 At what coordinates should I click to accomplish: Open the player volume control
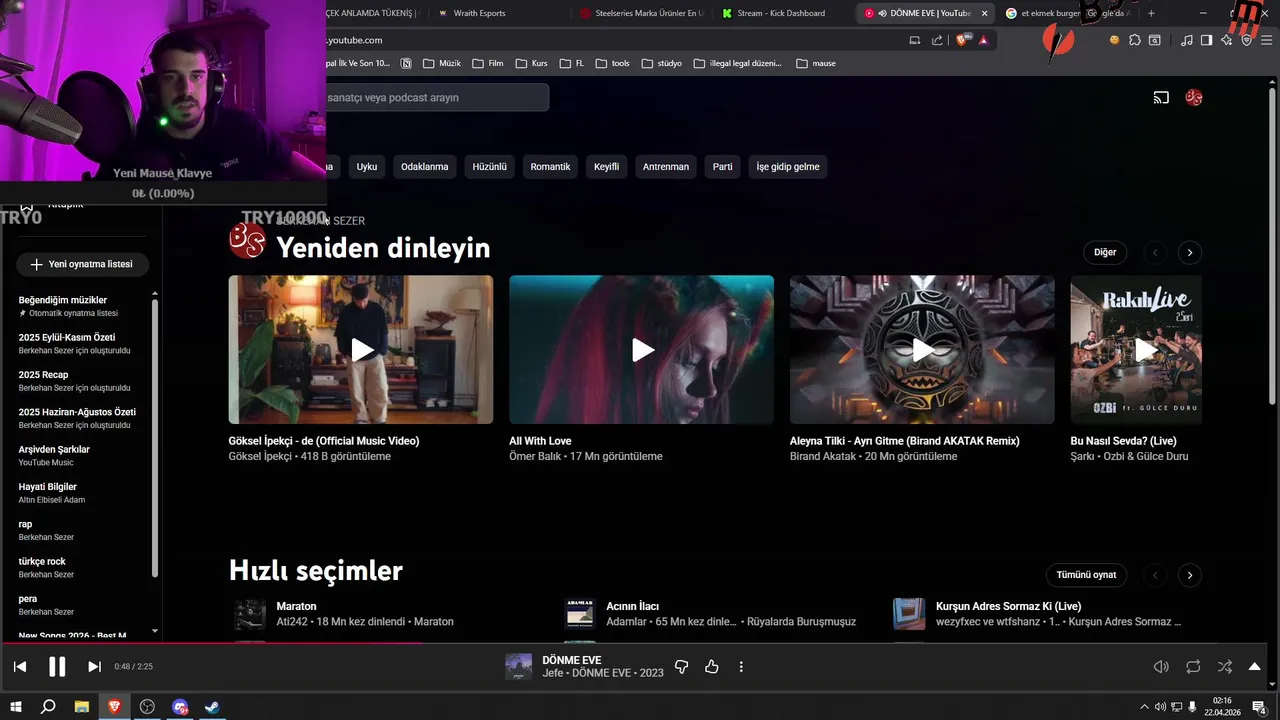click(1161, 667)
